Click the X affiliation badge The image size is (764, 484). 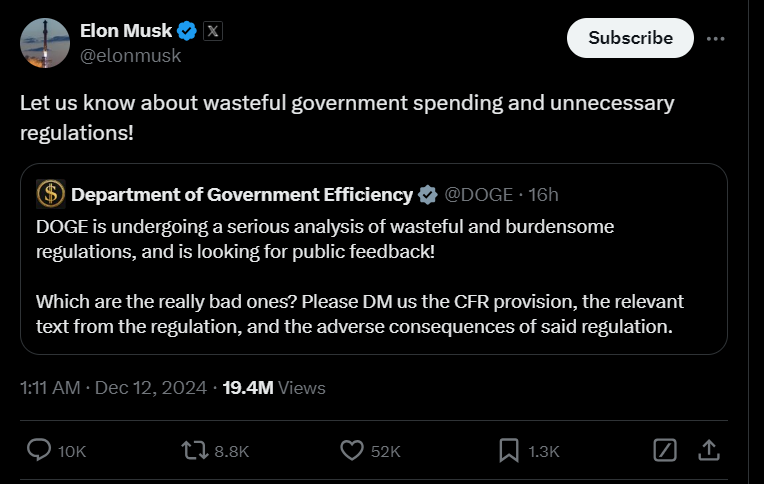(213, 31)
